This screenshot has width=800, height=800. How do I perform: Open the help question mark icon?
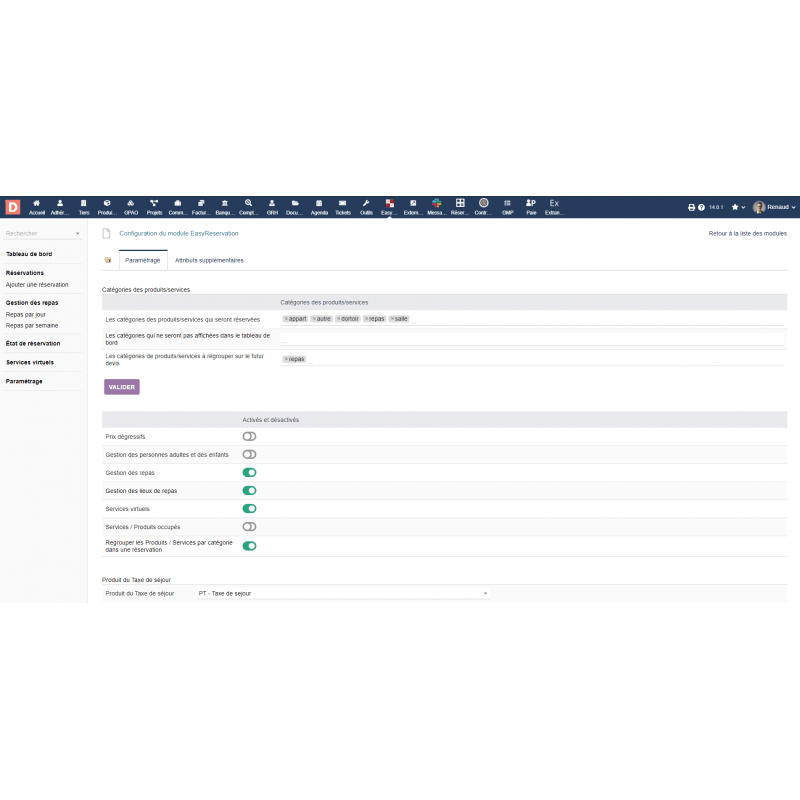[x=701, y=207]
